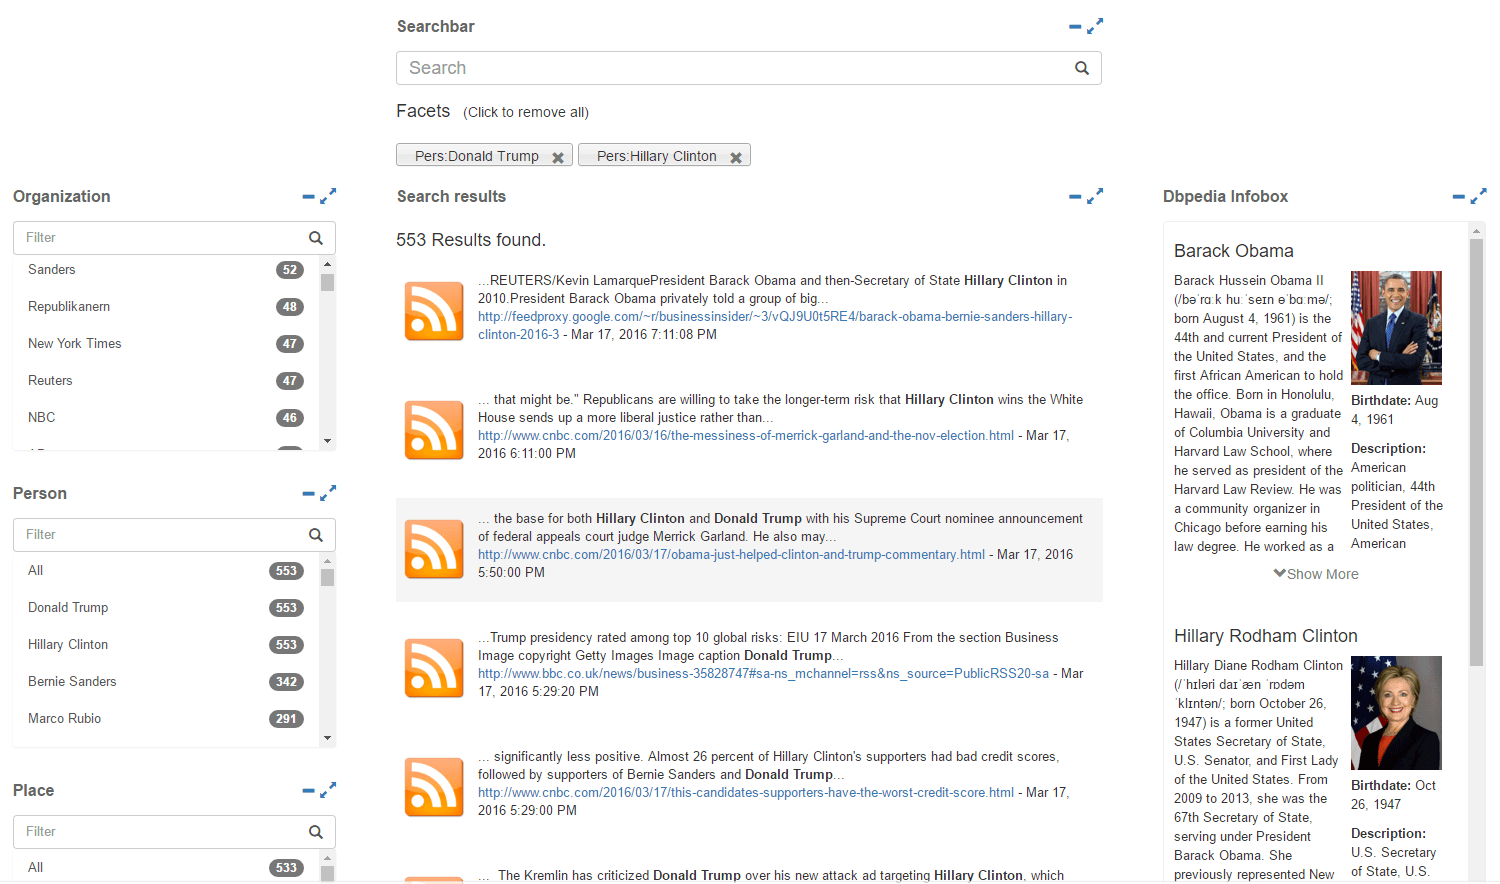This screenshot has width=1500, height=884.
Task: Click the Dbpedia Infobox scrollbar thumb
Action: click(x=1476, y=452)
